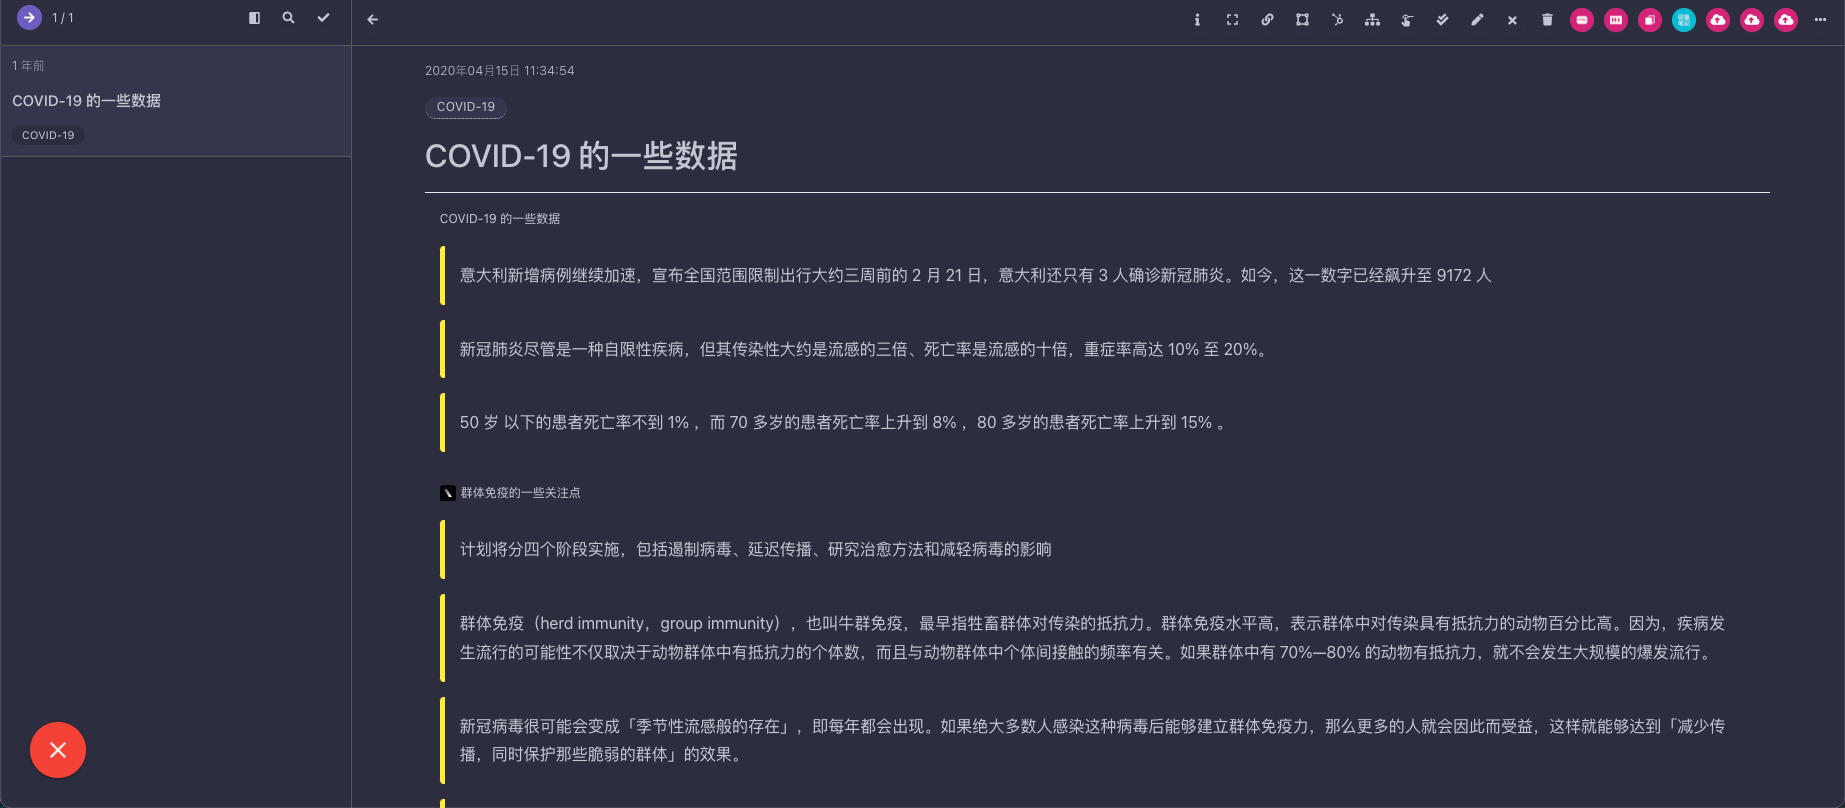Select the 'COVID-19 的一些数据' note in list
This screenshot has height=808, width=1845.
pyautogui.click(x=175, y=101)
